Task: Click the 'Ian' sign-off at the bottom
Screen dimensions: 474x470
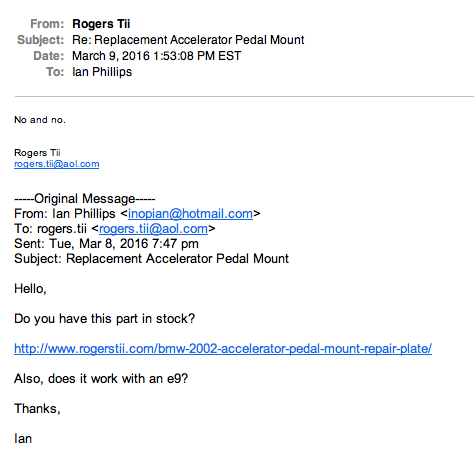Action: (23, 439)
